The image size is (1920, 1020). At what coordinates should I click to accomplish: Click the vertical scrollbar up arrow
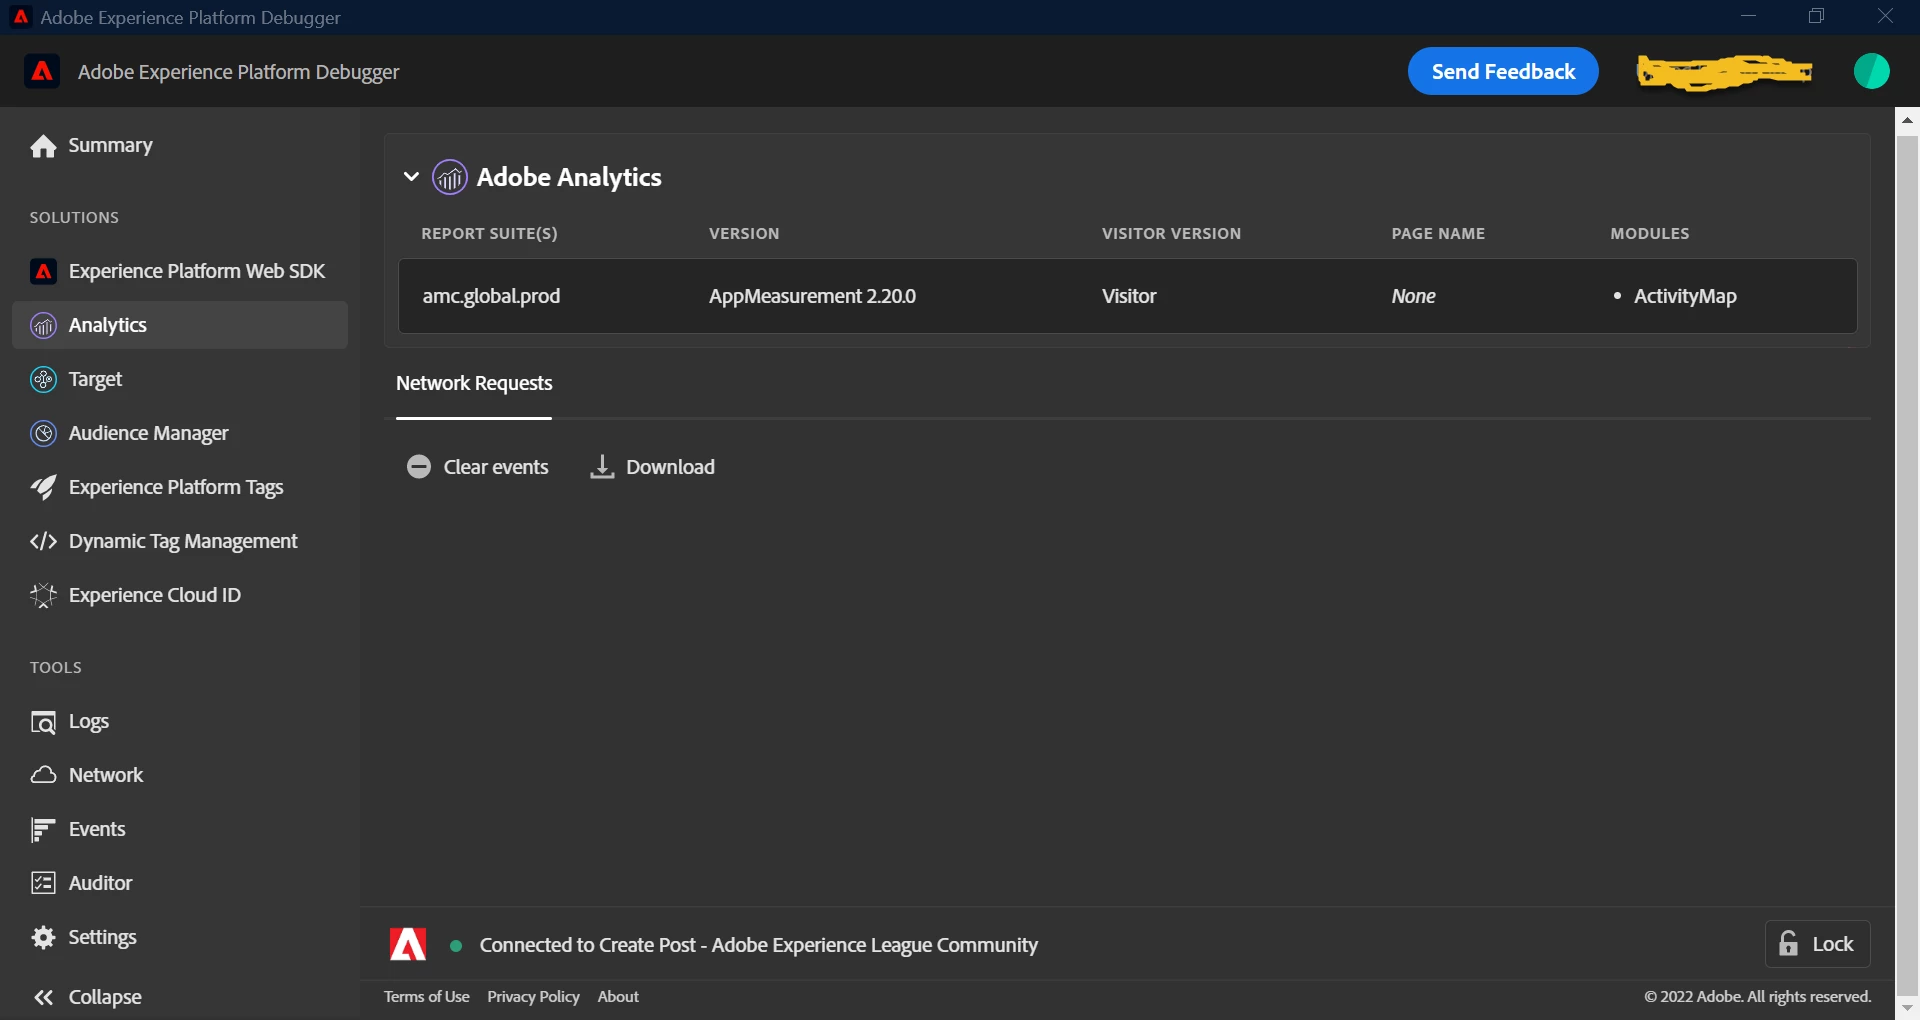[x=1907, y=120]
